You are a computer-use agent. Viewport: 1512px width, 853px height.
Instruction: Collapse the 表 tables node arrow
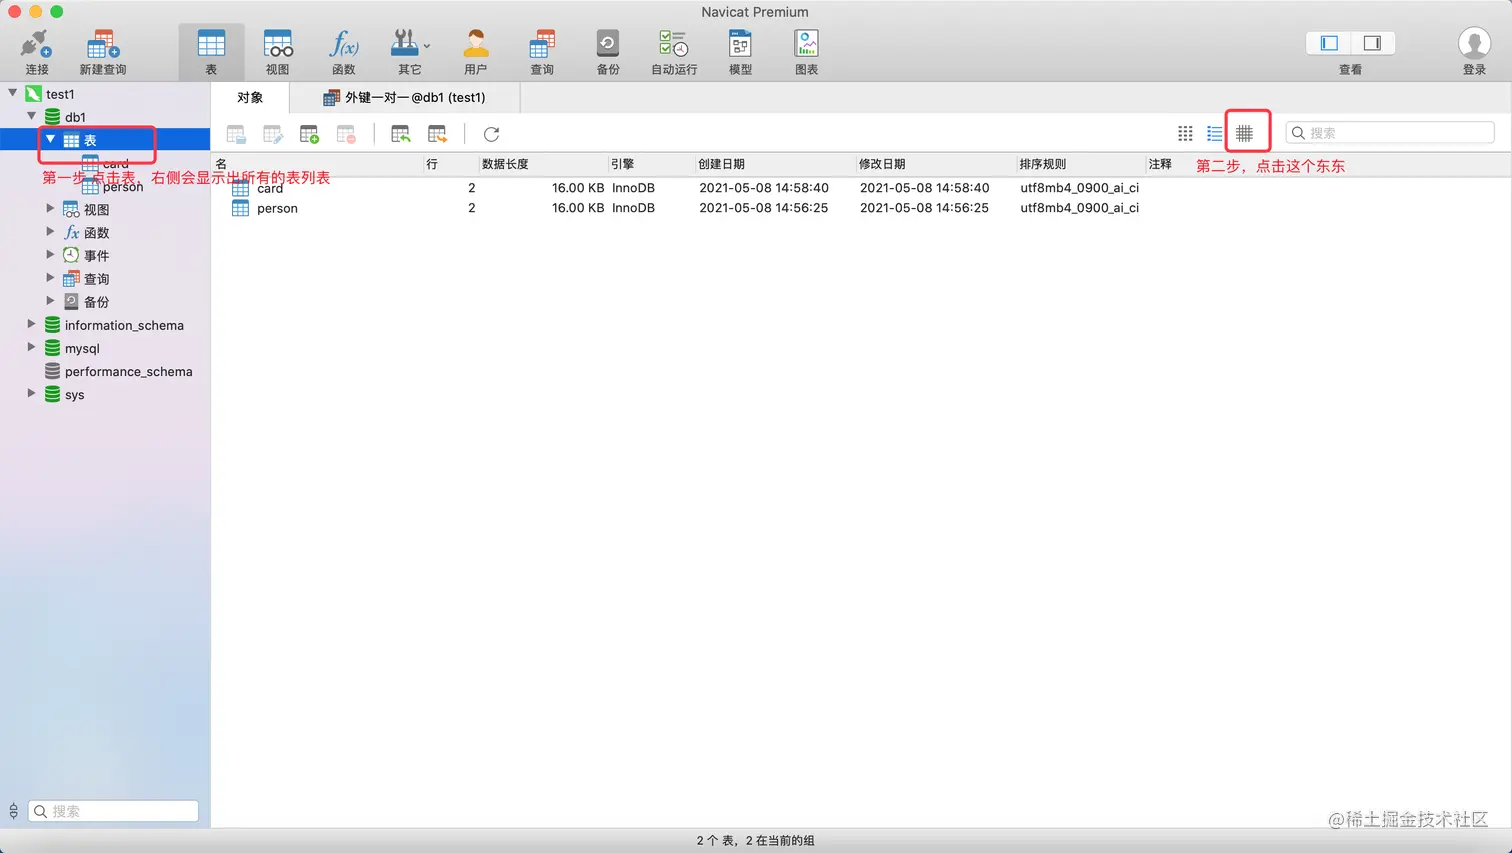click(50, 139)
